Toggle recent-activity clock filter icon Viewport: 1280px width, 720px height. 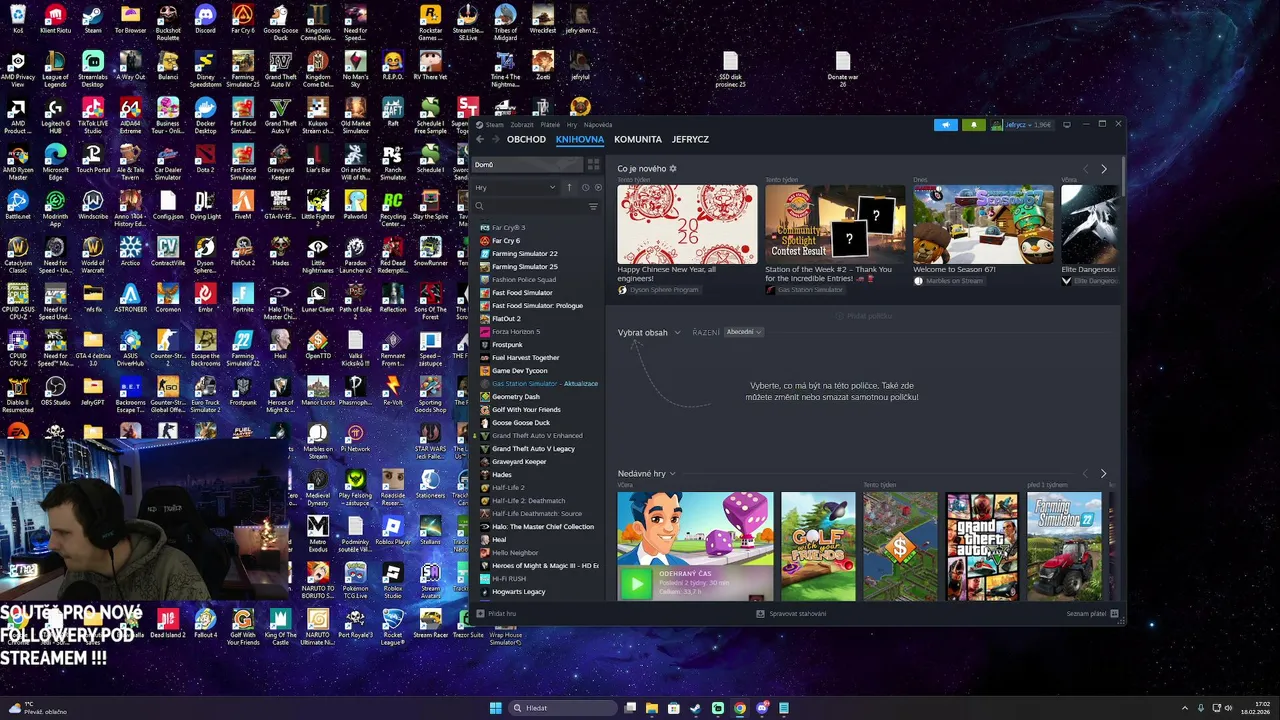585,187
